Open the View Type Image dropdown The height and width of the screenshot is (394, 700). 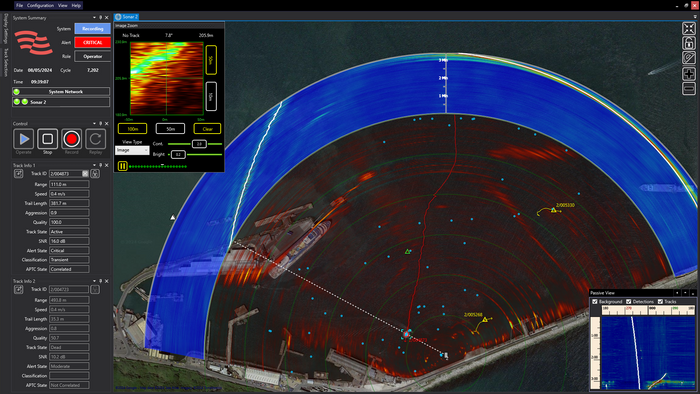[132, 150]
